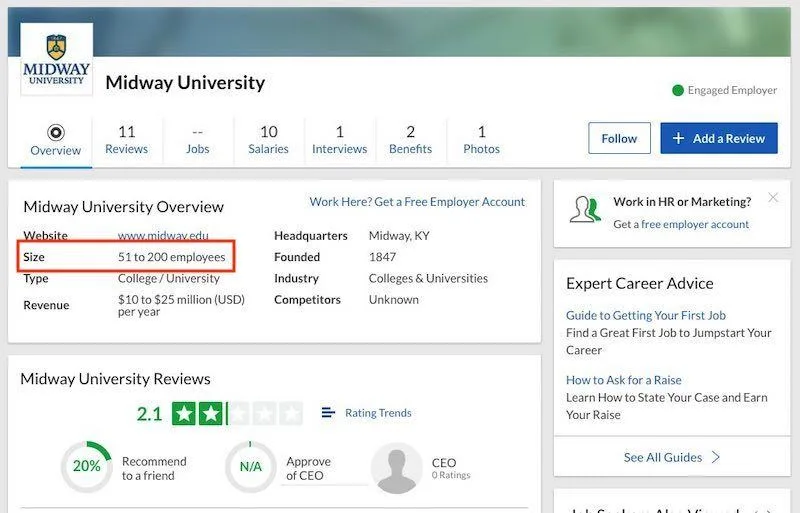Click the Competitors Unknown value
The image size is (800, 513).
[393, 300]
